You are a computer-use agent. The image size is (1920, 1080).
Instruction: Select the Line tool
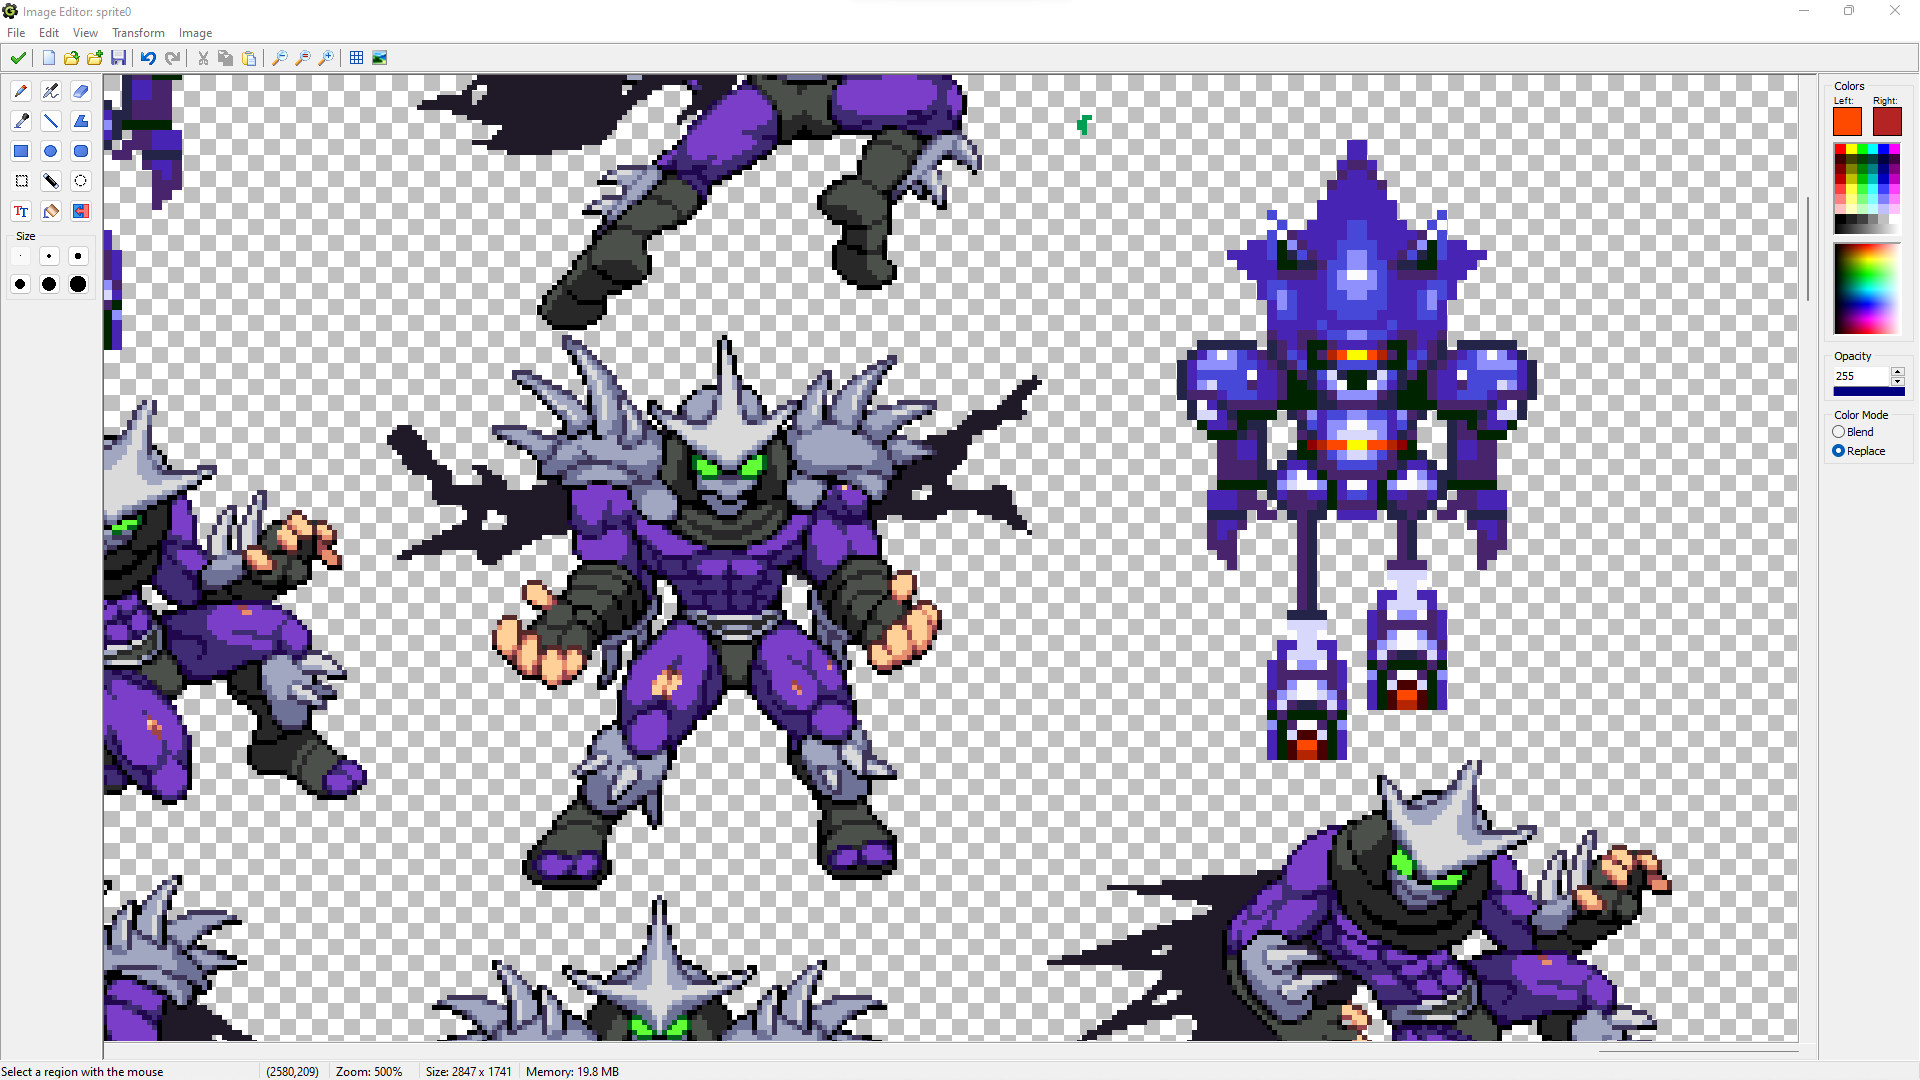pos(50,121)
